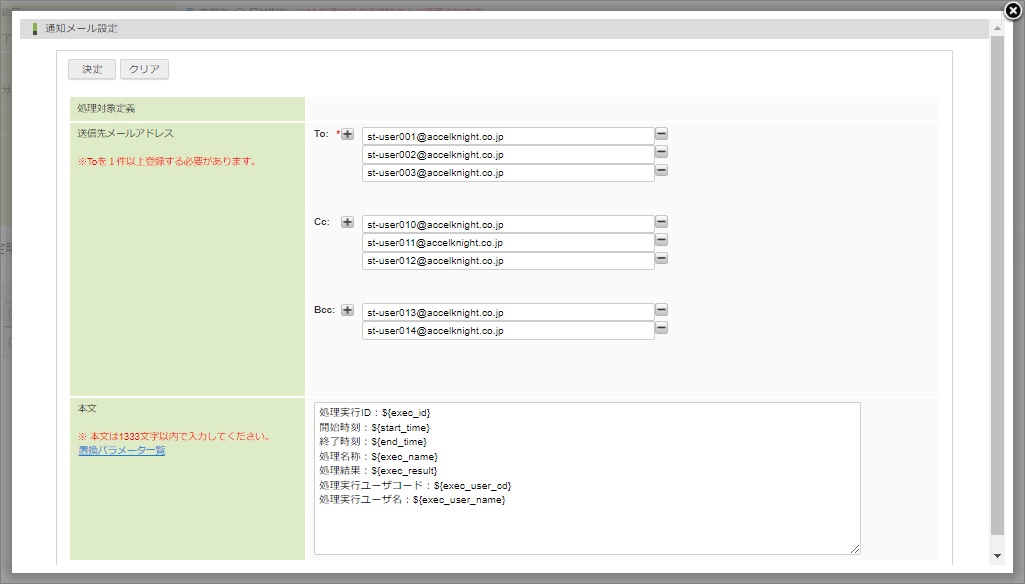Screen dimensions: 1025x584
Task: Add a new Cc address row
Action: point(348,222)
